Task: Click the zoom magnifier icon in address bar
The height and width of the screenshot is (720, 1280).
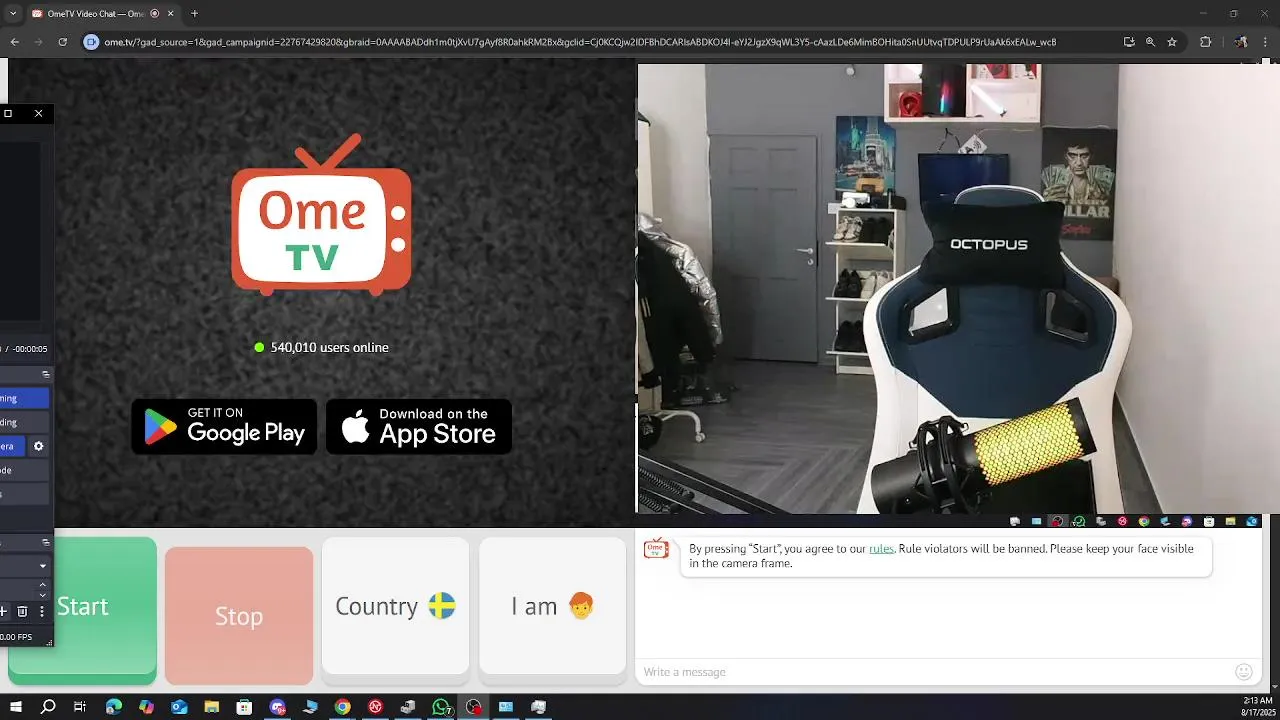Action: pyautogui.click(x=1150, y=42)
